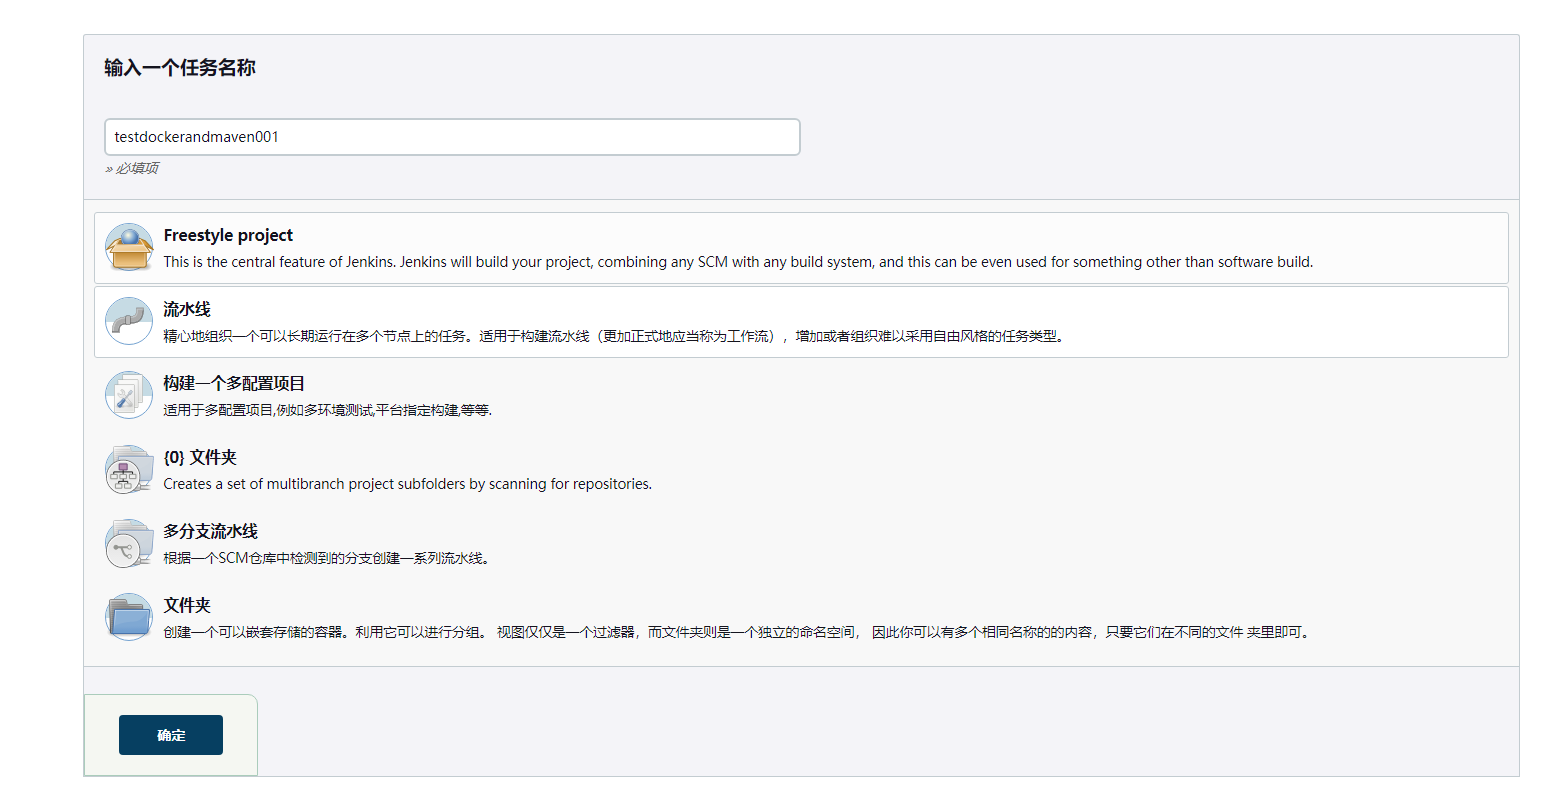
Task: Click the 构建一个多配置项目 tools icon
Action: point(129,396)
